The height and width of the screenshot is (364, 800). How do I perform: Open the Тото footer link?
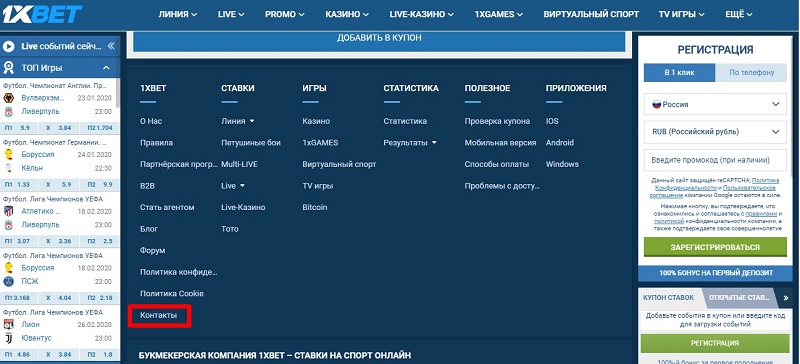click(230, 229)
